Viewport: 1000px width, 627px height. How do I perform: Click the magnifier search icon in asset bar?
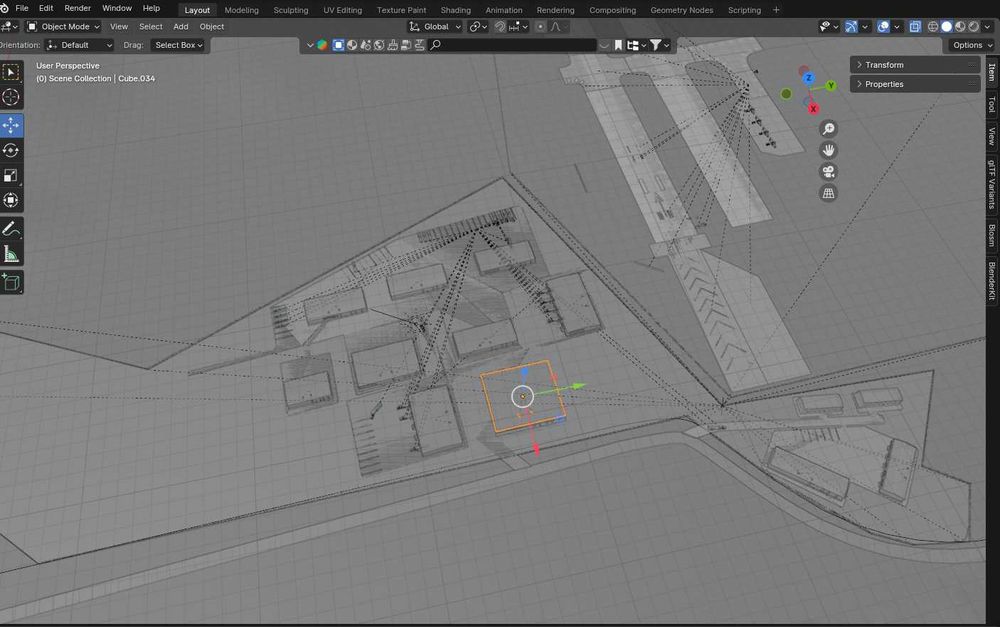(x=436, y=45)
